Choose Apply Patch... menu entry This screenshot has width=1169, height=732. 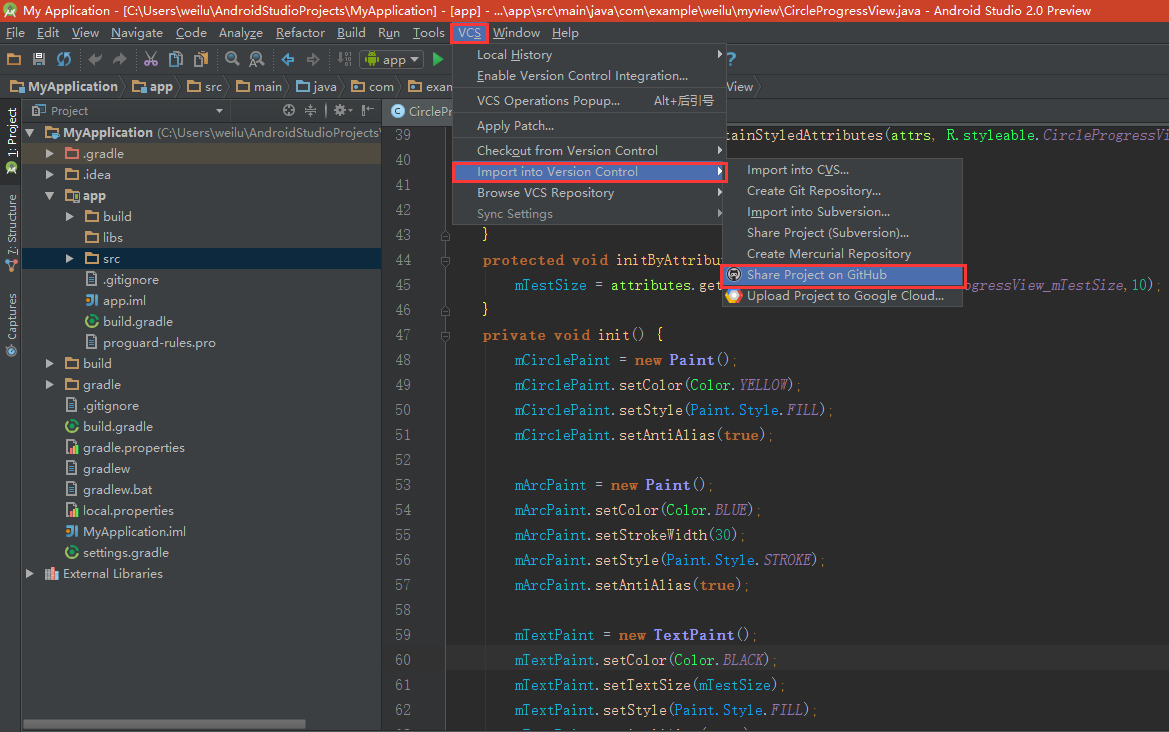coord(589,126)
